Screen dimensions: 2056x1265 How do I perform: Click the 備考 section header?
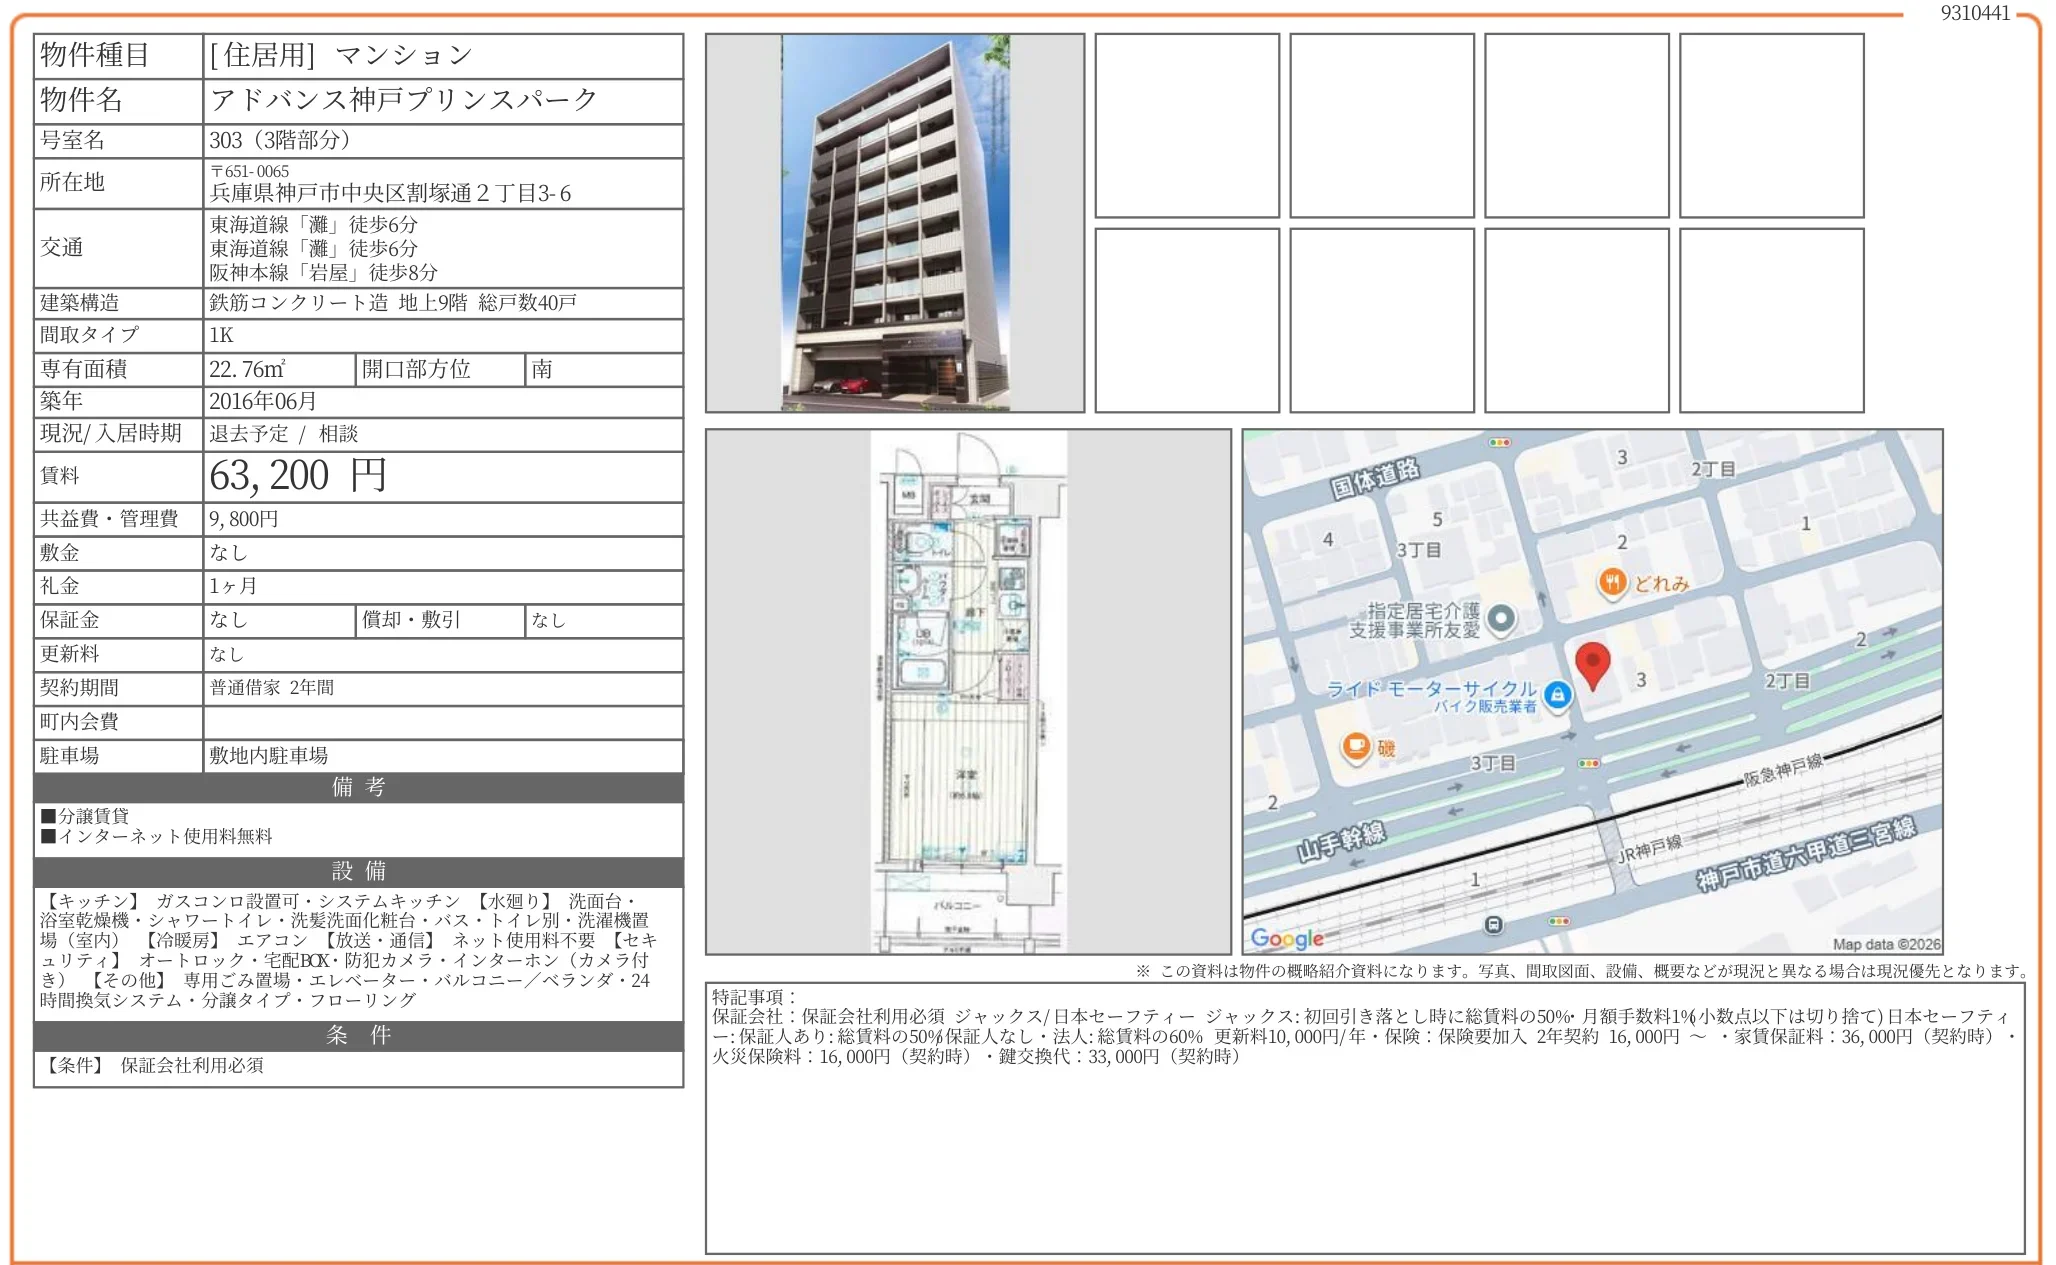pyautogui.click(x=358, y=787)
